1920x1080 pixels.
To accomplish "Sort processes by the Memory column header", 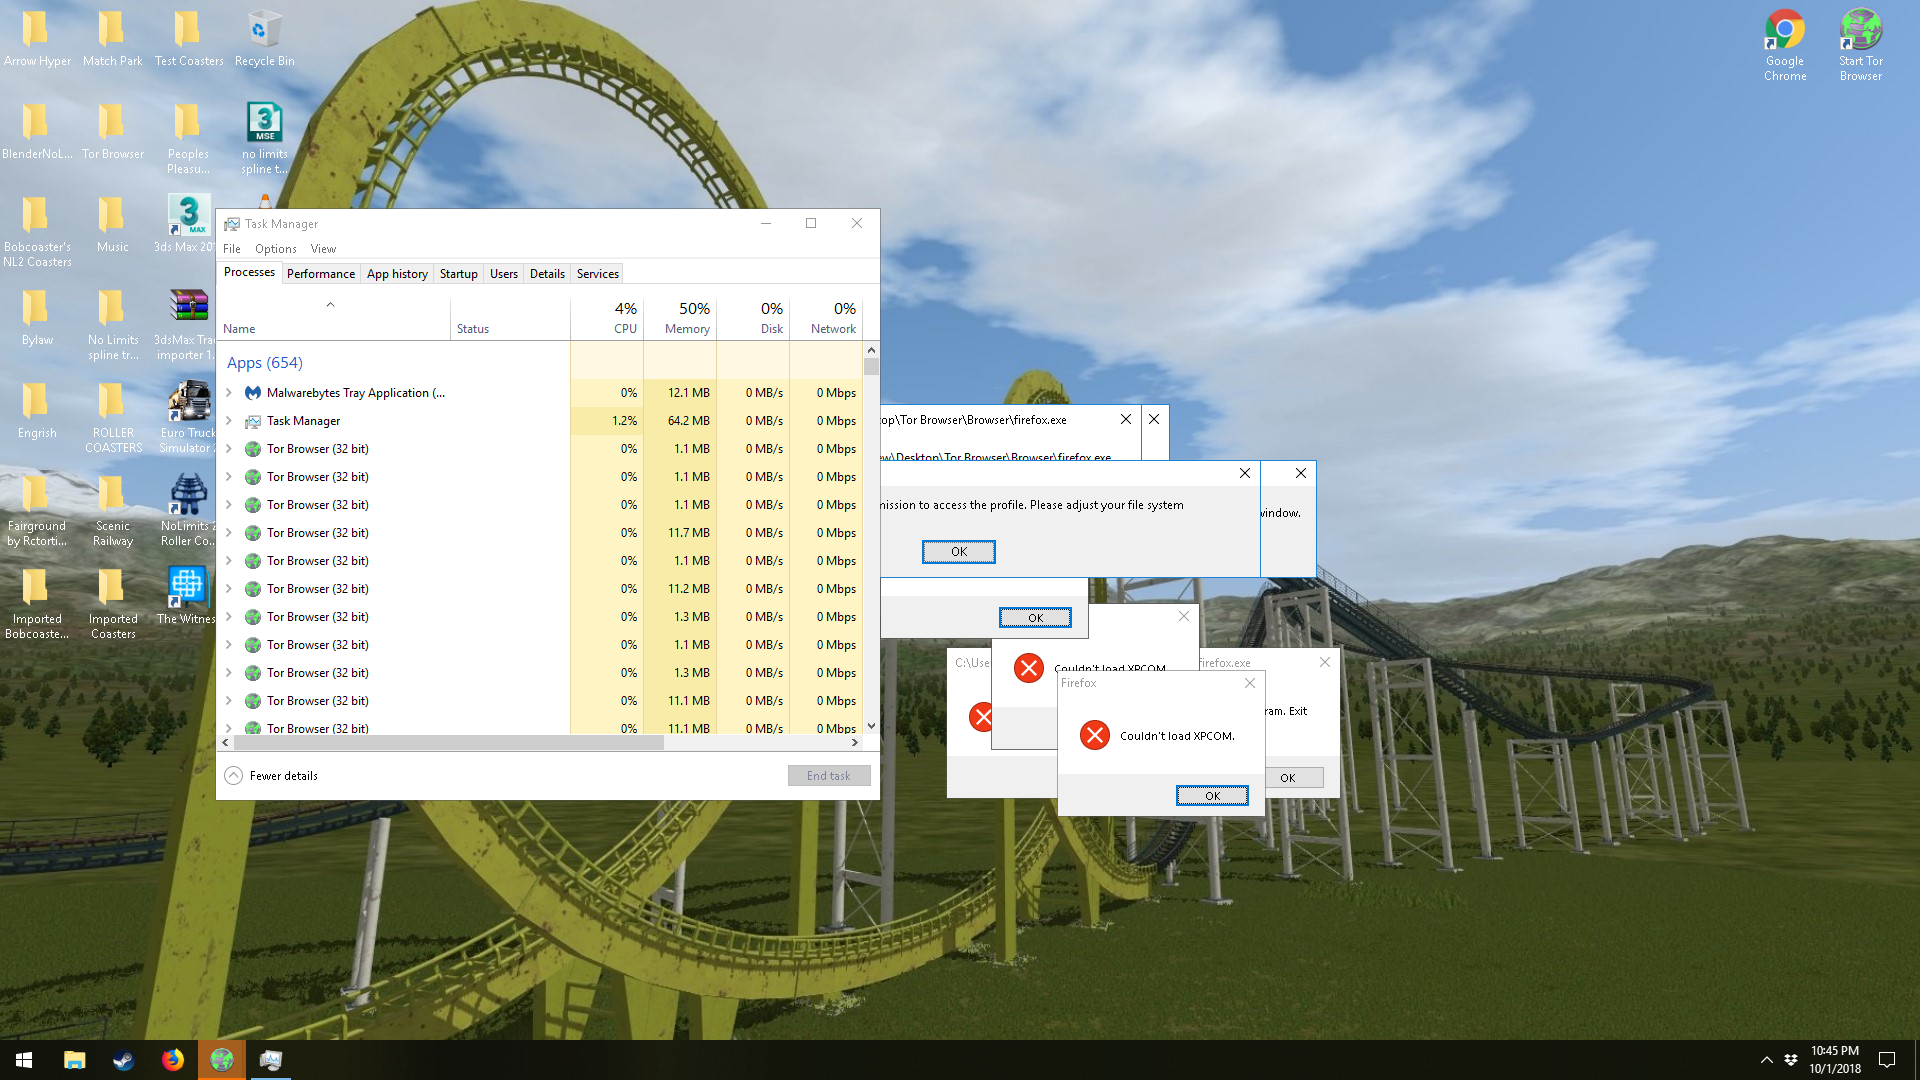I will click(686, 319).
